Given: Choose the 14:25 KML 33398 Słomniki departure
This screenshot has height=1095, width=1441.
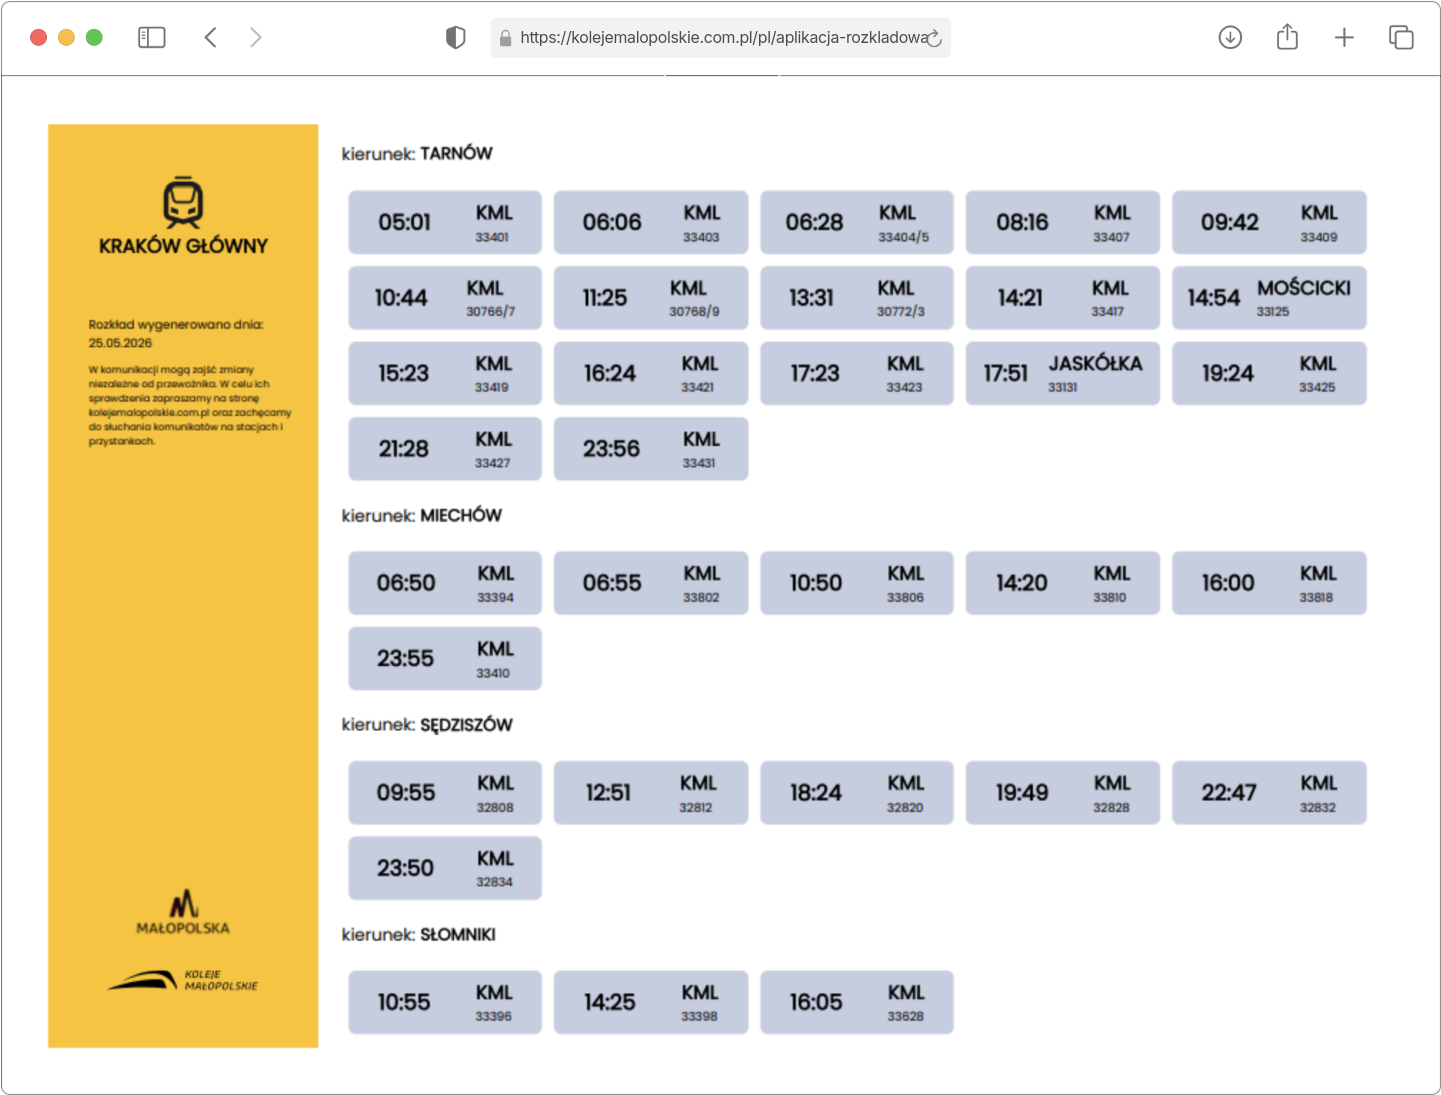Looking at the screenshot, I should tap(651, 1002).
